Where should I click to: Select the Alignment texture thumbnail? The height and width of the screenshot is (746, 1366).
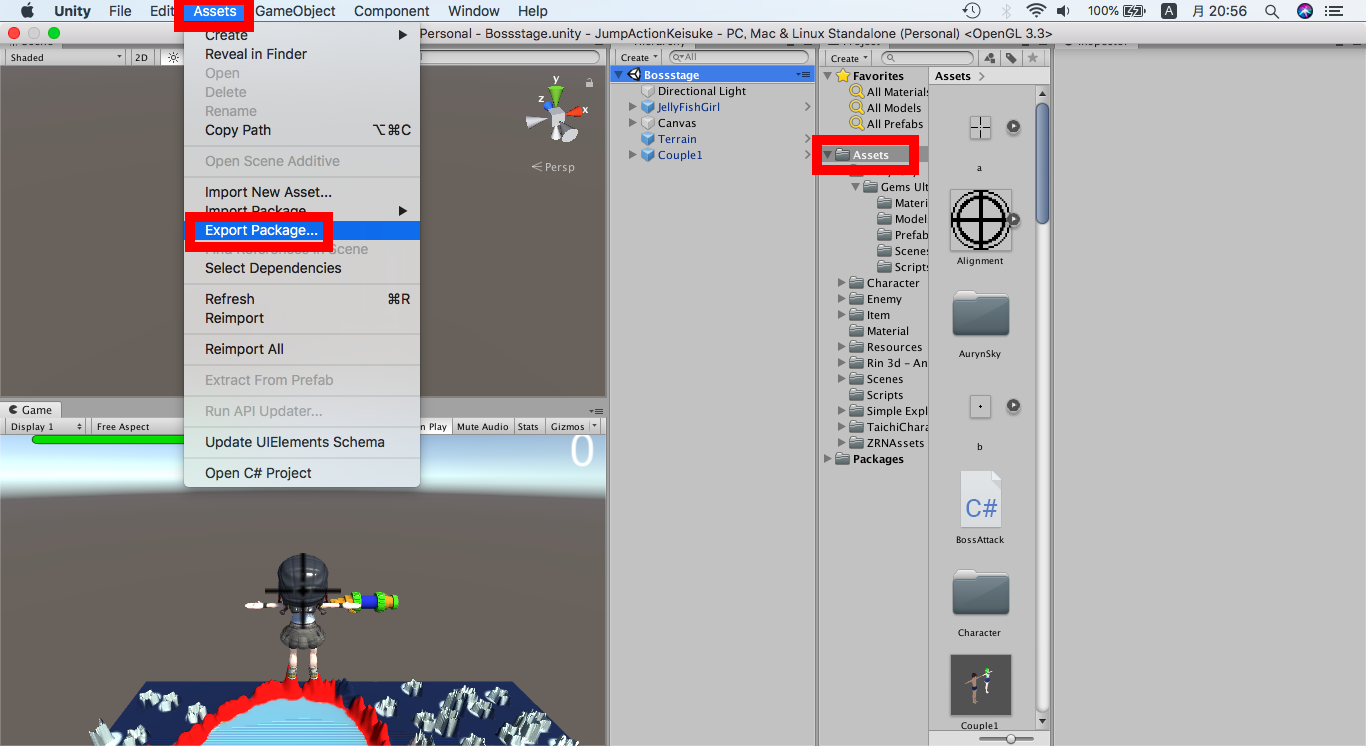pos(980,220)
